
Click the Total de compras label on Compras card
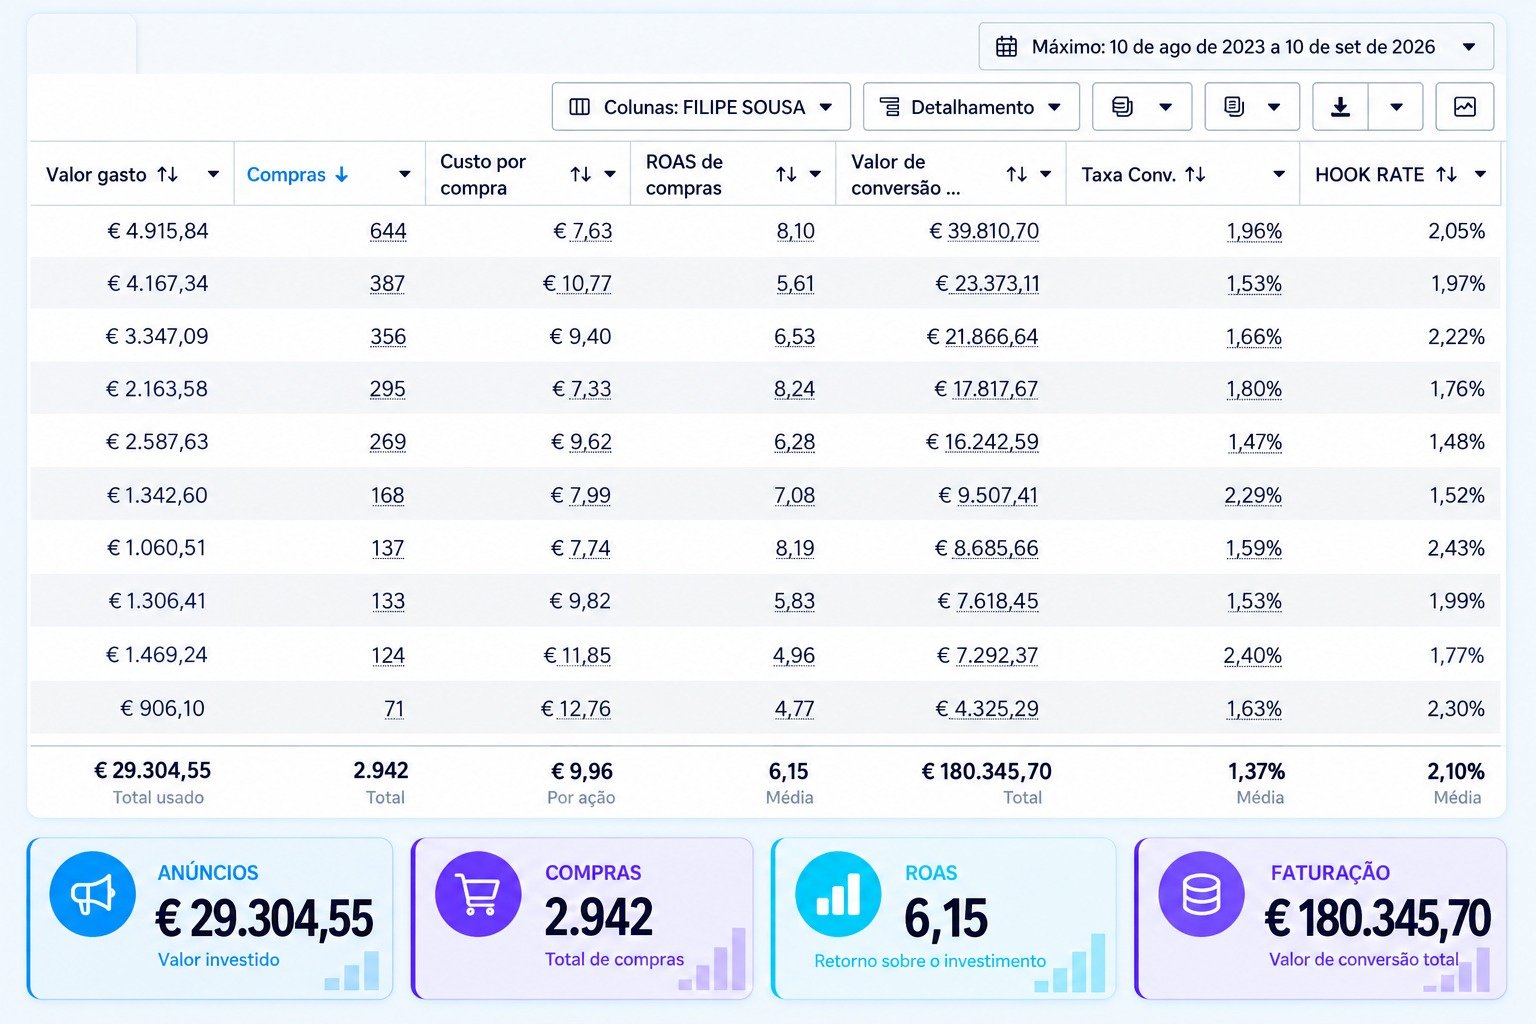click(615, 960)
